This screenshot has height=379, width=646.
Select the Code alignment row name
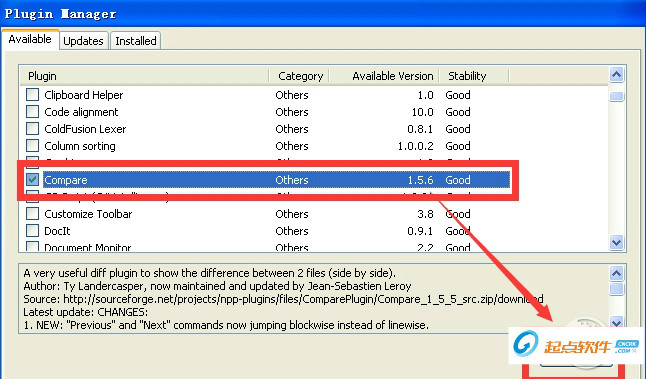(x=81, y=112)
